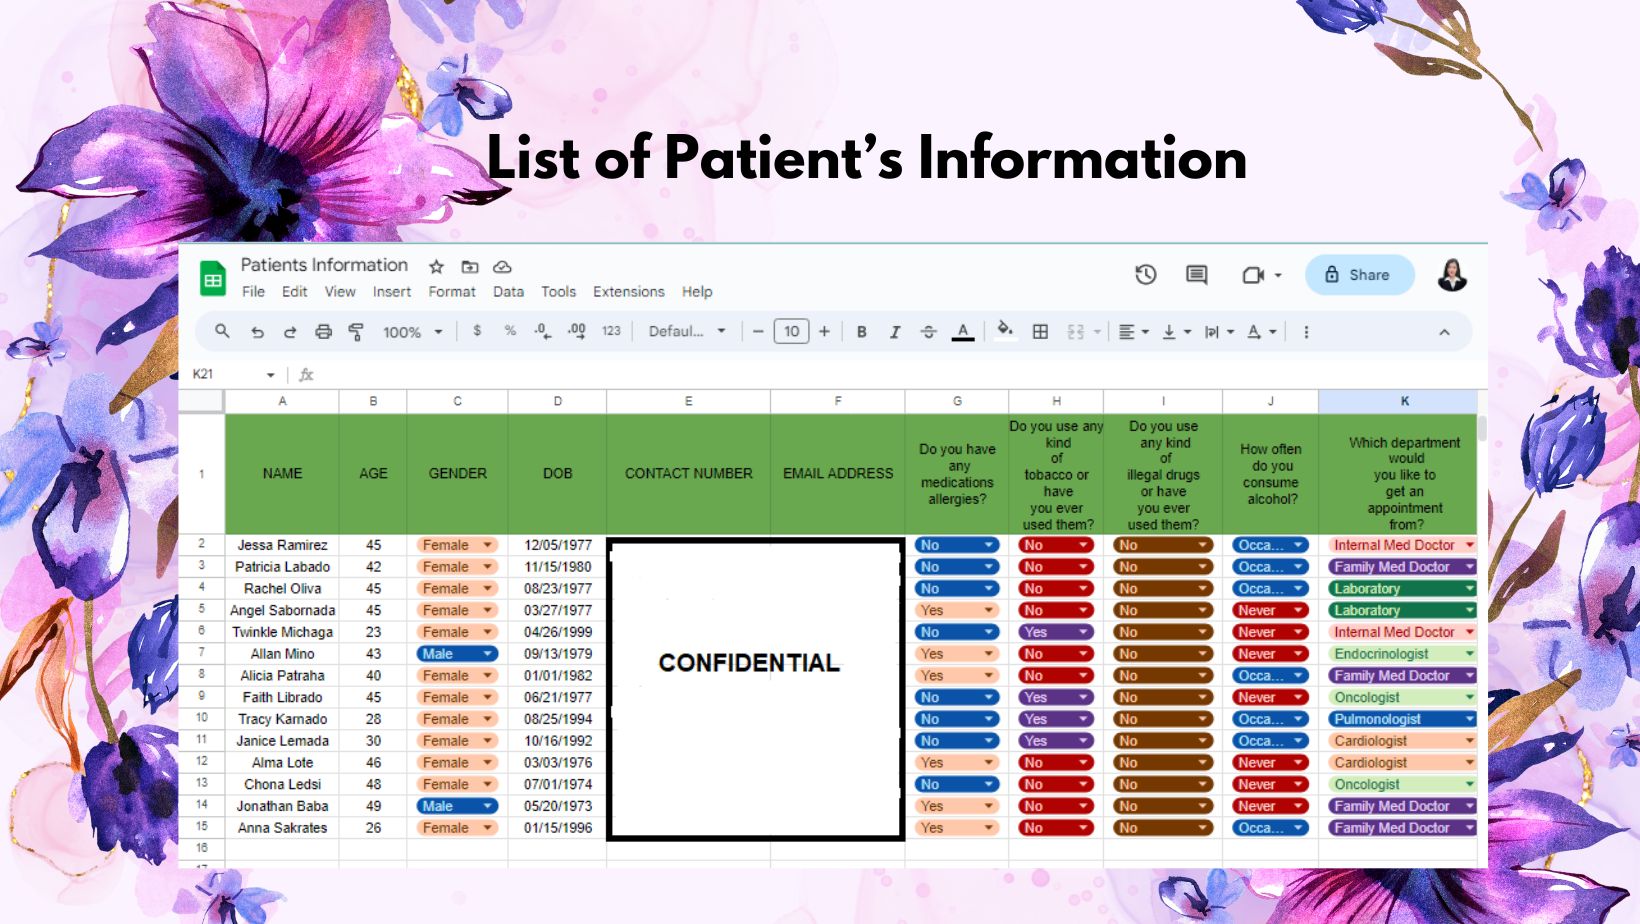The height and width of the screenshot is (924, 1640).
Task: Activate the paint format tool
Action: click(x=356, y=332)
